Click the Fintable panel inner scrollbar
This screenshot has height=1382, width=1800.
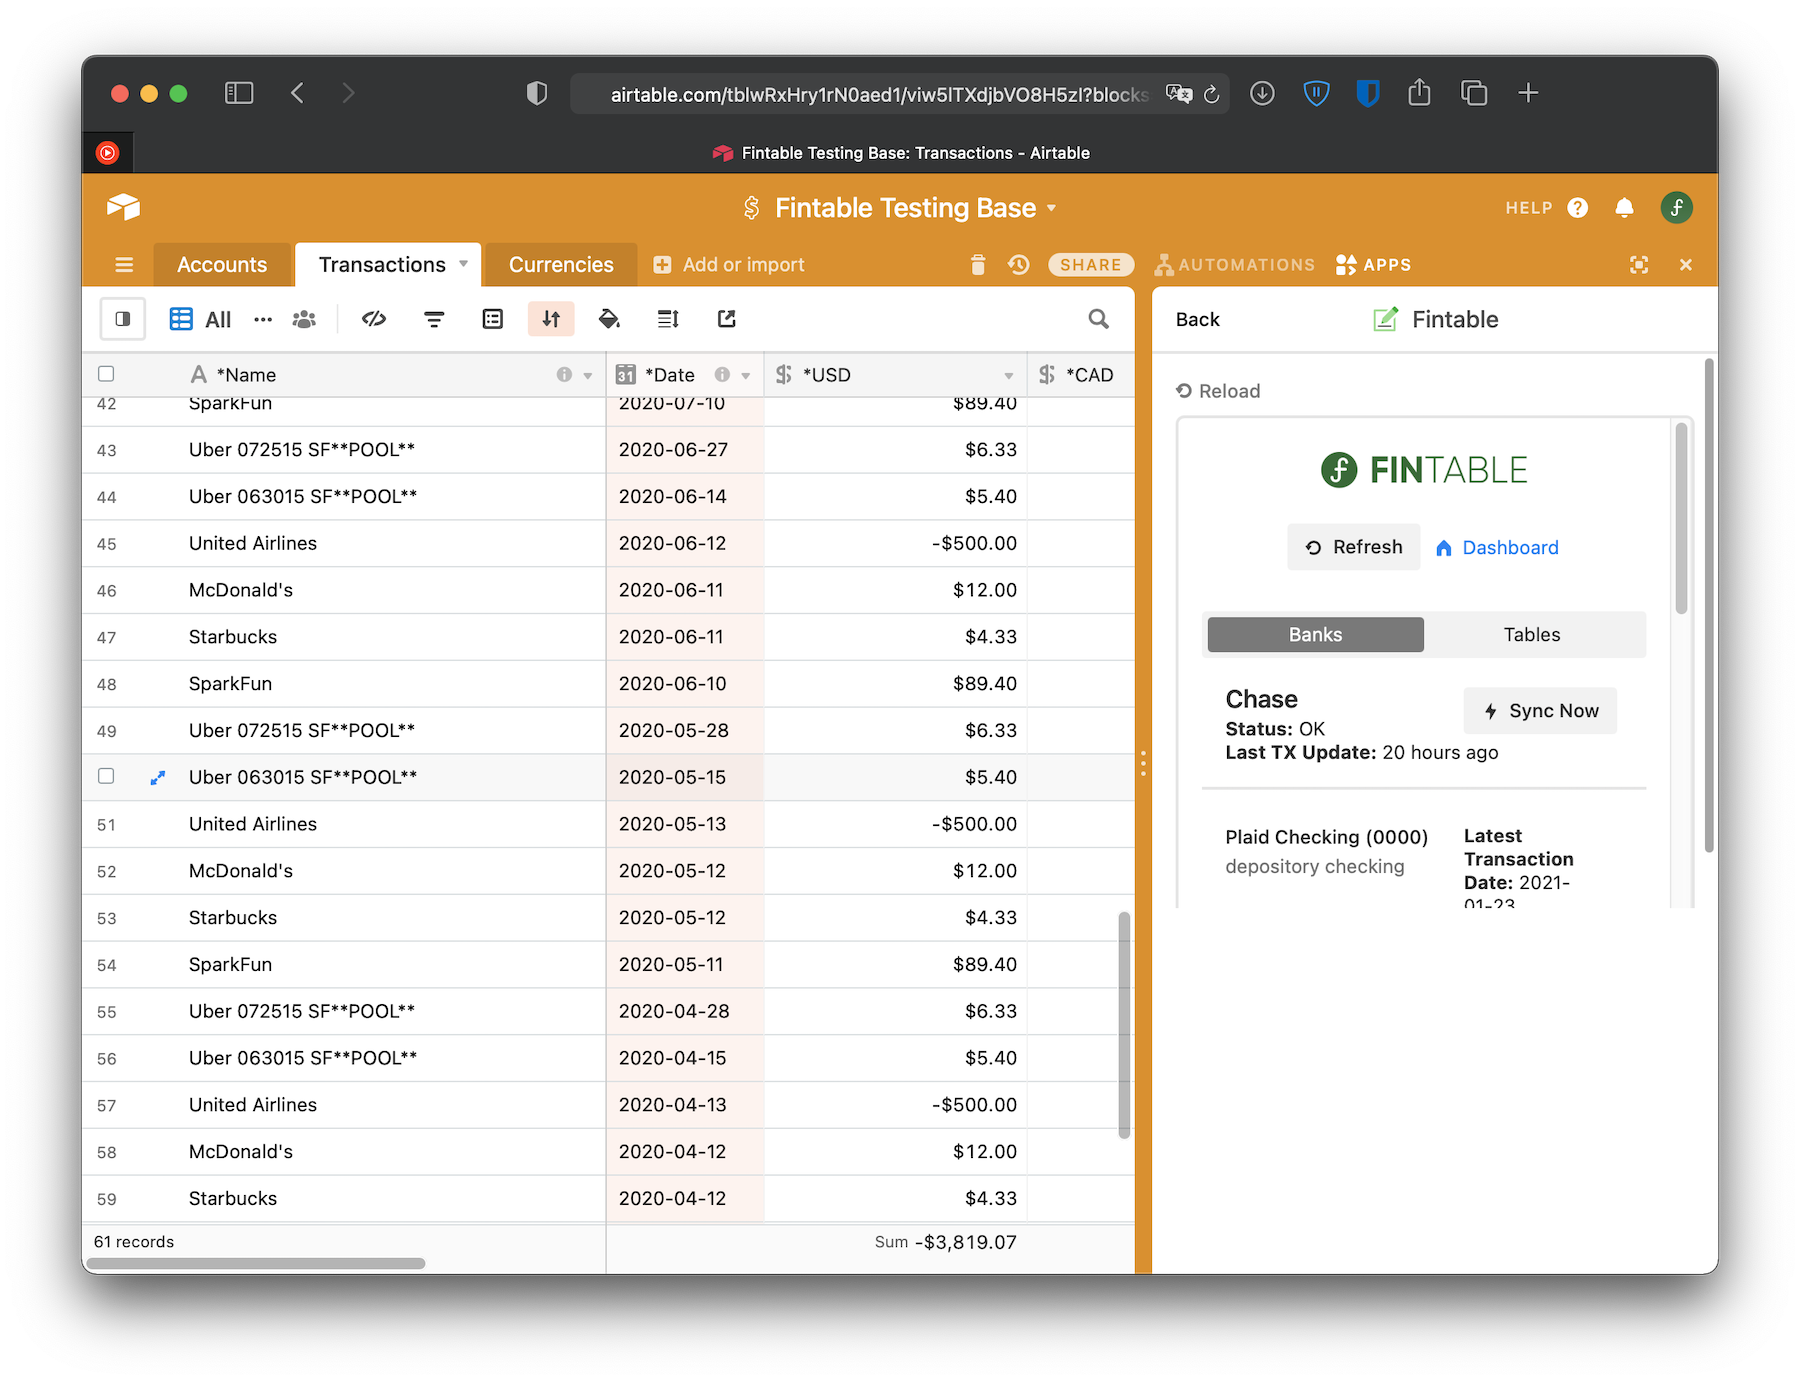[x=1681, y=518]
